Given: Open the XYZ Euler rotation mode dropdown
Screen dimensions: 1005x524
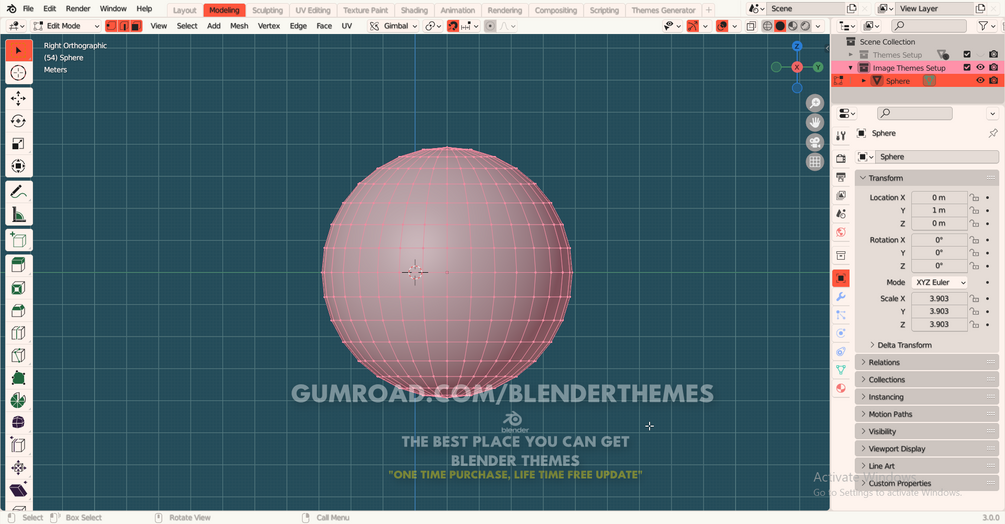Looking at the screenshot, I should pos(939,282).
